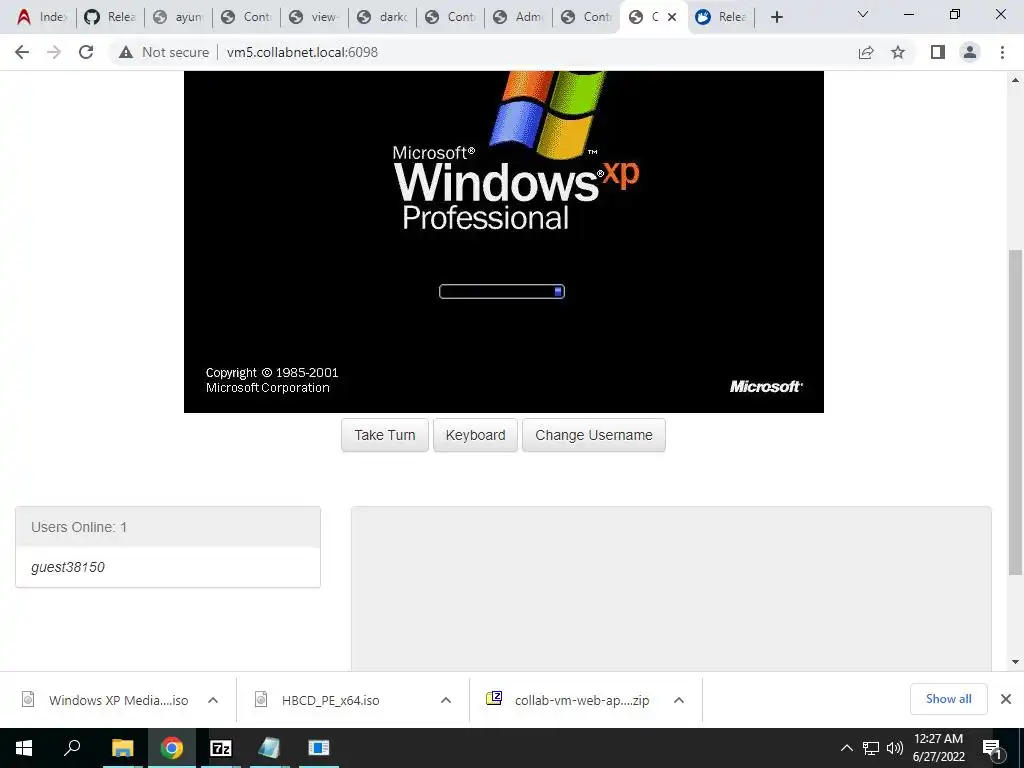Close the active browser tab

672,17
